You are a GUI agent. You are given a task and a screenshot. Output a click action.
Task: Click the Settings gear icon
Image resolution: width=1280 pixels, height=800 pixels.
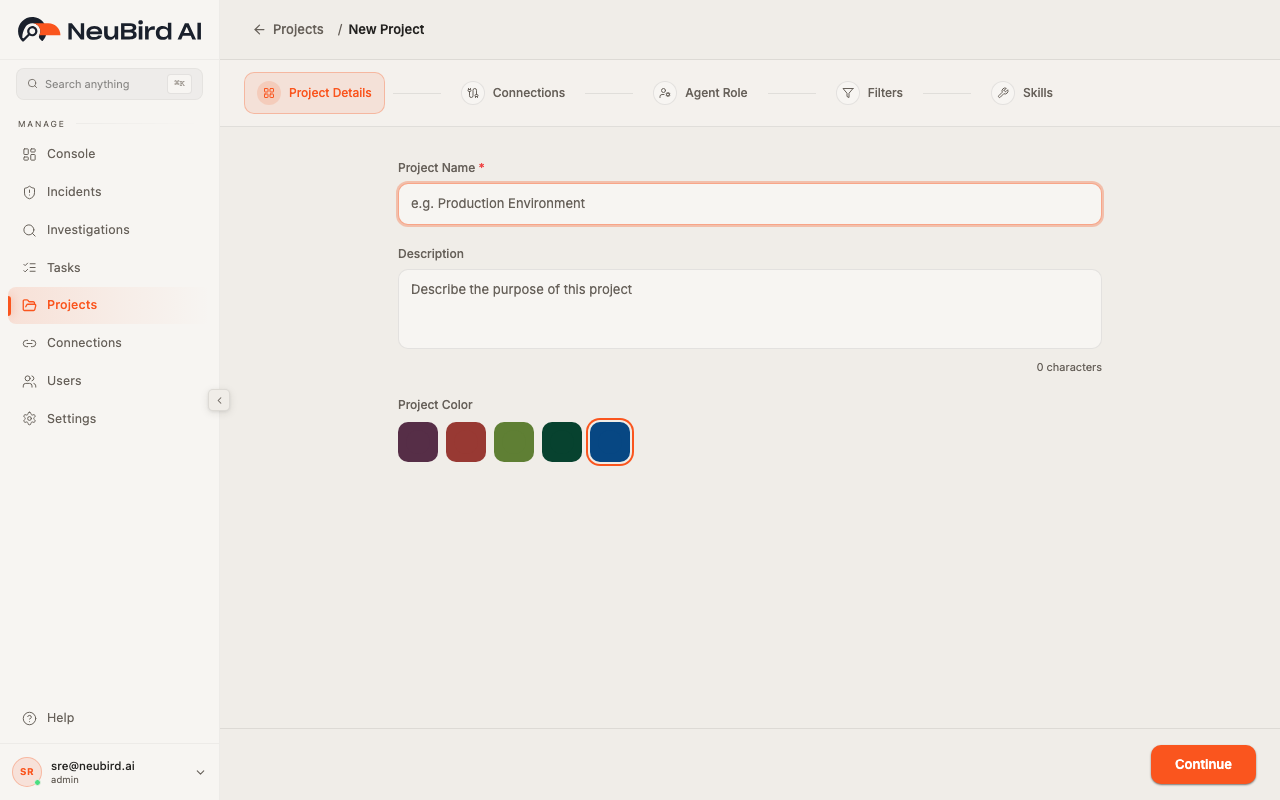tap(29, 418)
